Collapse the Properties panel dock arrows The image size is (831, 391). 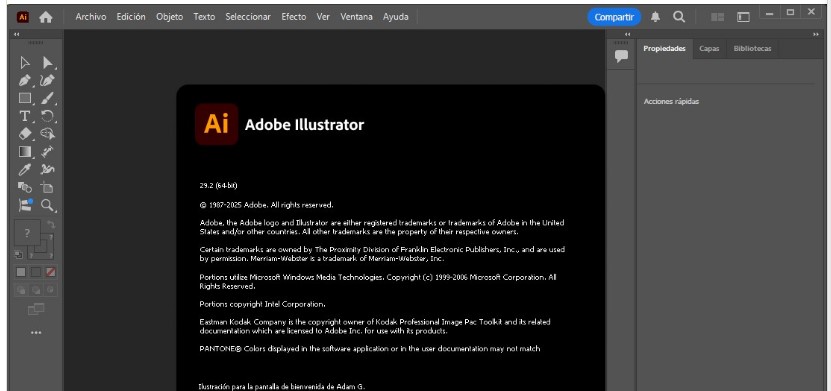pos(816,34)
